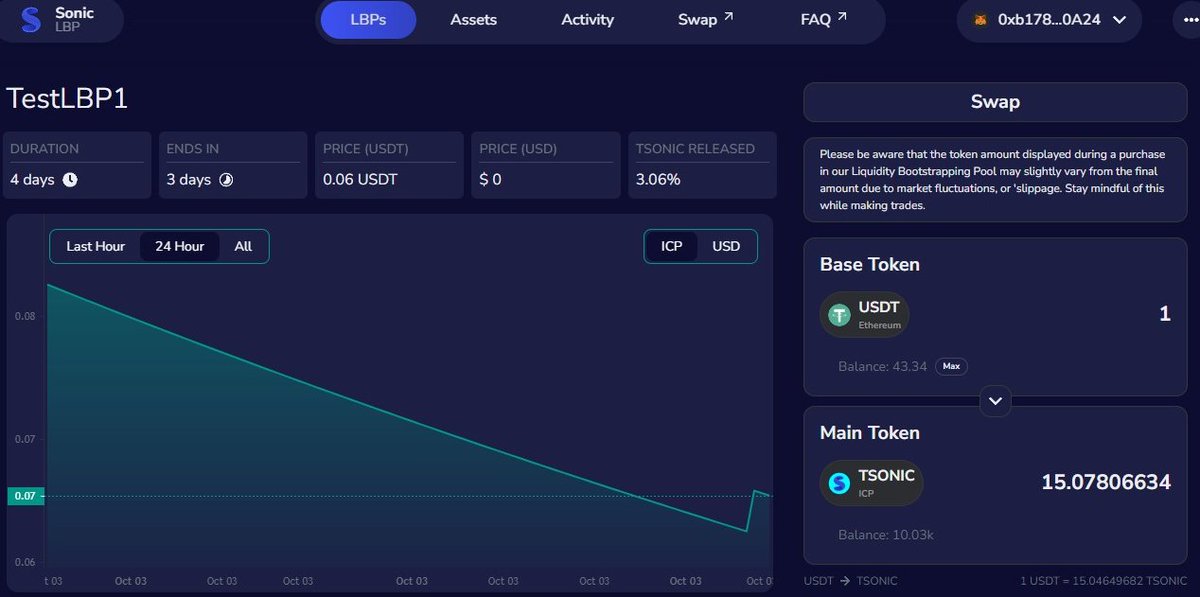The height and width of the screenshot is (597, 1200).
Task: Click the 0.08 y-axis label
Action: pyautogui.click(x=25, y=316)
